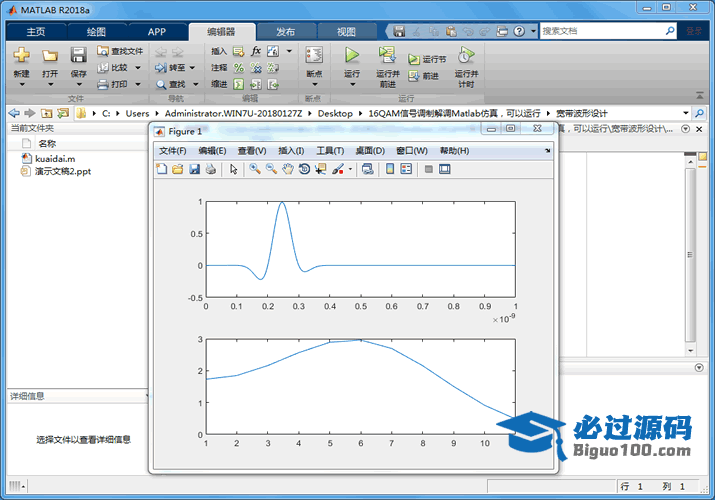Screen dimensions: 715x500
Task: Click Run and Time (运行并计时) icon
Action: pyautogui.click(x=466, y=55)
